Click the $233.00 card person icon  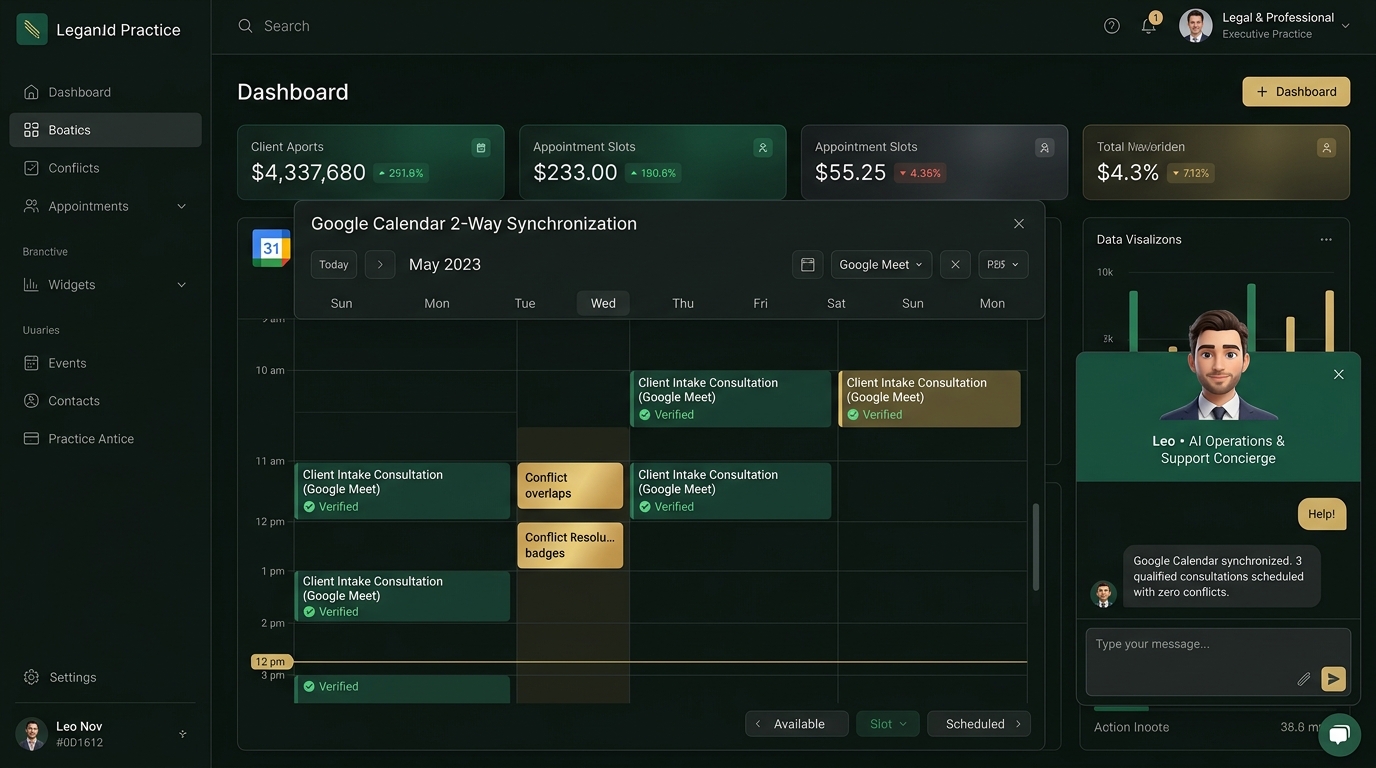click(763, 148)
